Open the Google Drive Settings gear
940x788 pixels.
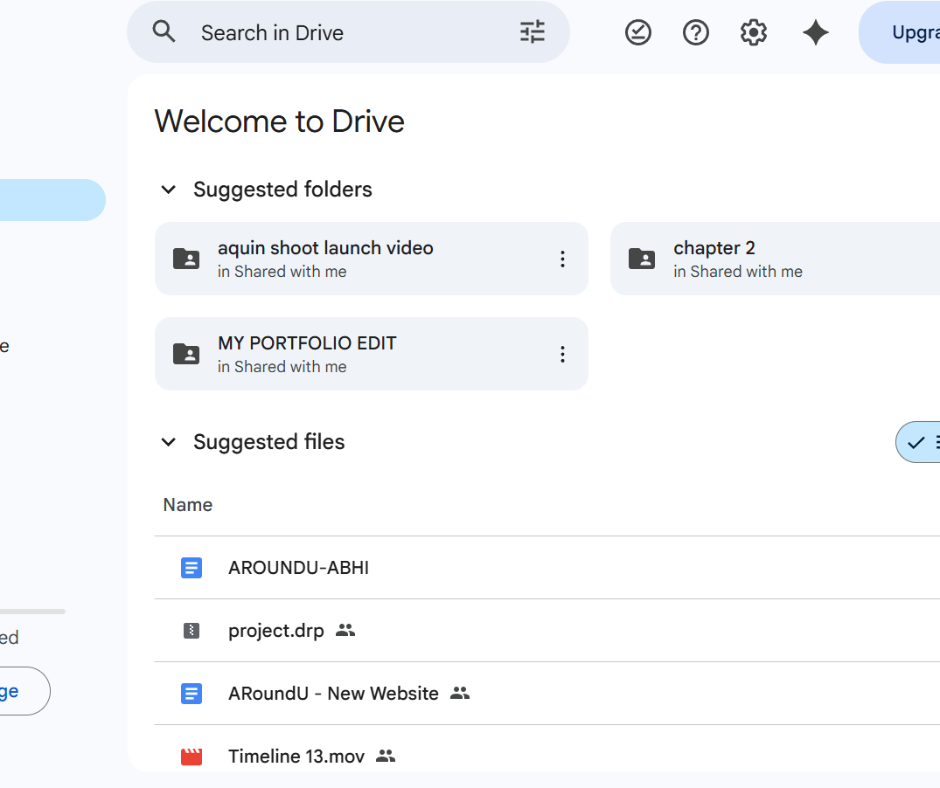(x=753, y=32)
